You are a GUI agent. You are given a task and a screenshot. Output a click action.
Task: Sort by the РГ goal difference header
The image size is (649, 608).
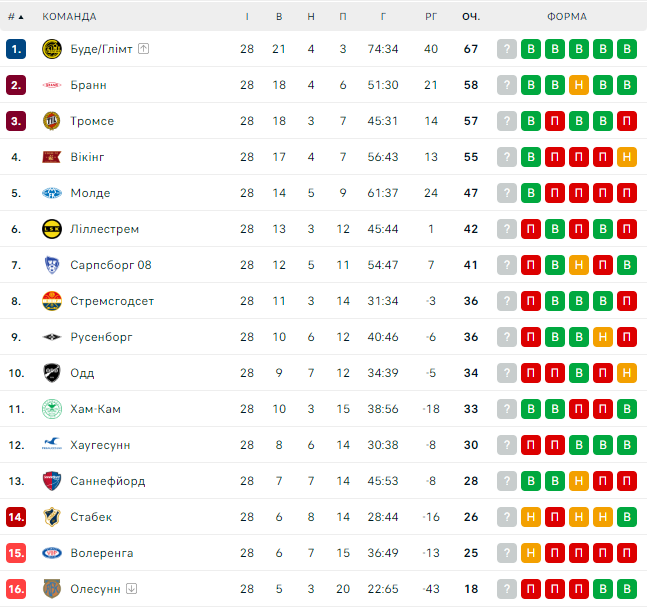point(431,17)
